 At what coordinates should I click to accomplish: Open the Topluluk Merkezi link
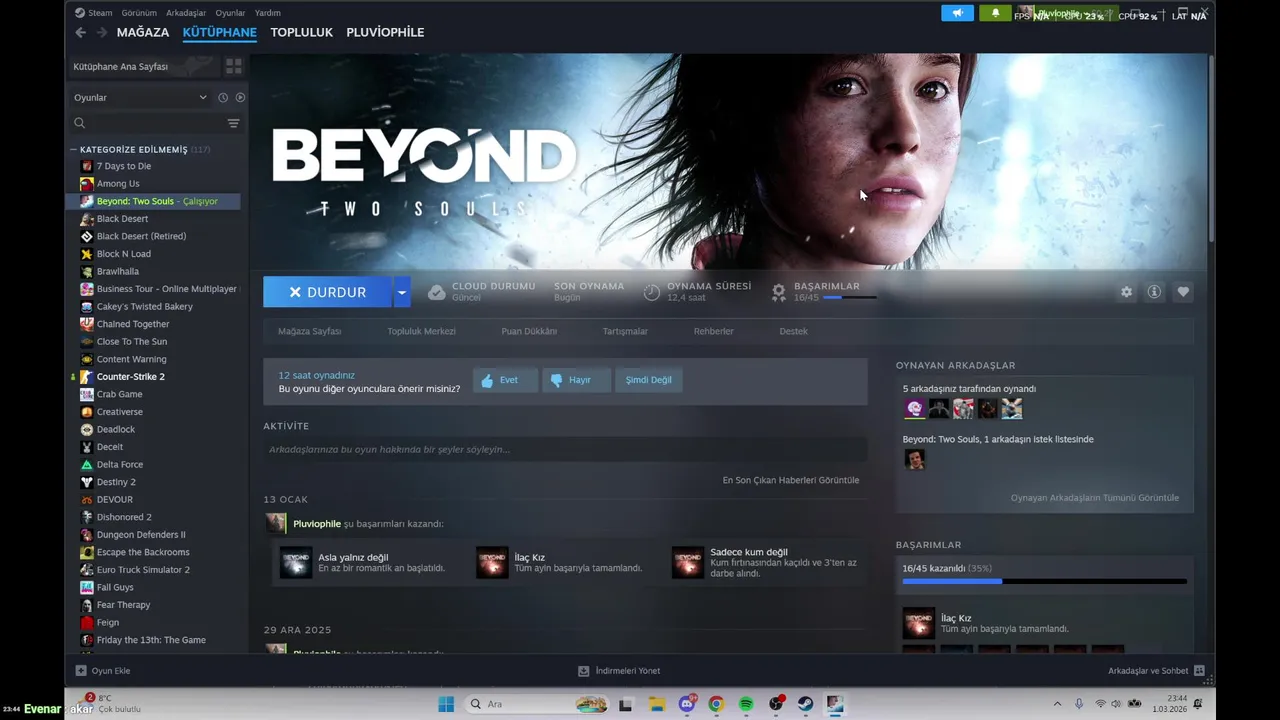422,331
